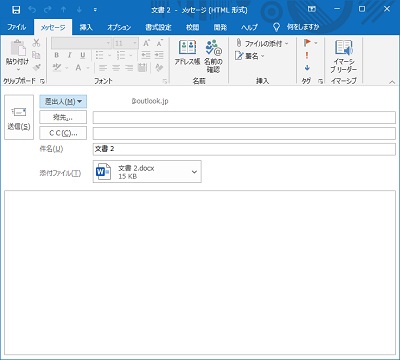Switch to the 挿入 tab

click(86, 27)
